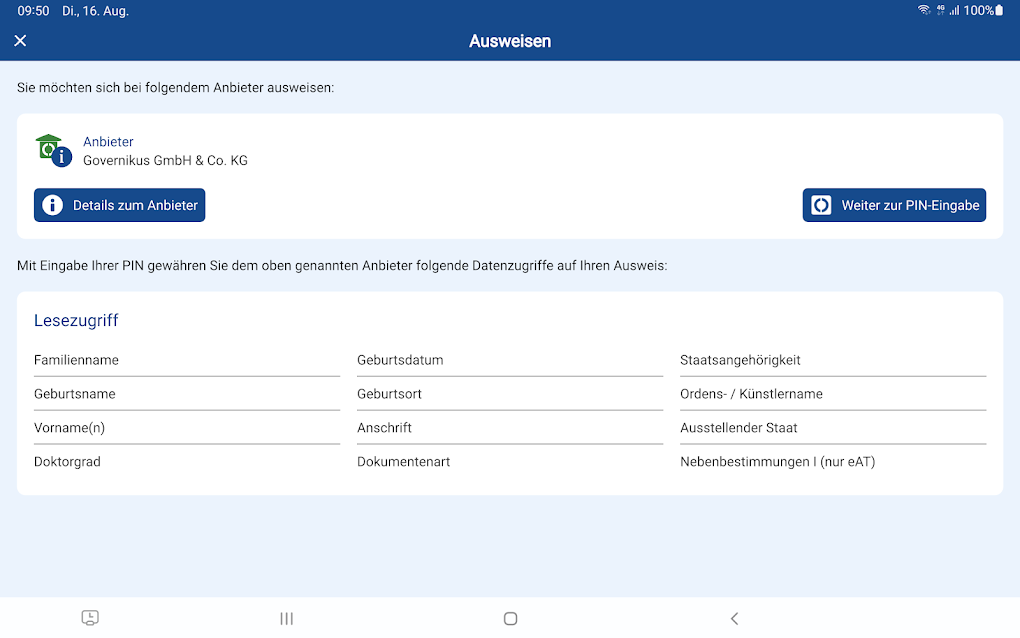The height and width of the screenshot is (638, 1020).
Task: Open Details zum Anbieter
Action: (x=119, y=205)
